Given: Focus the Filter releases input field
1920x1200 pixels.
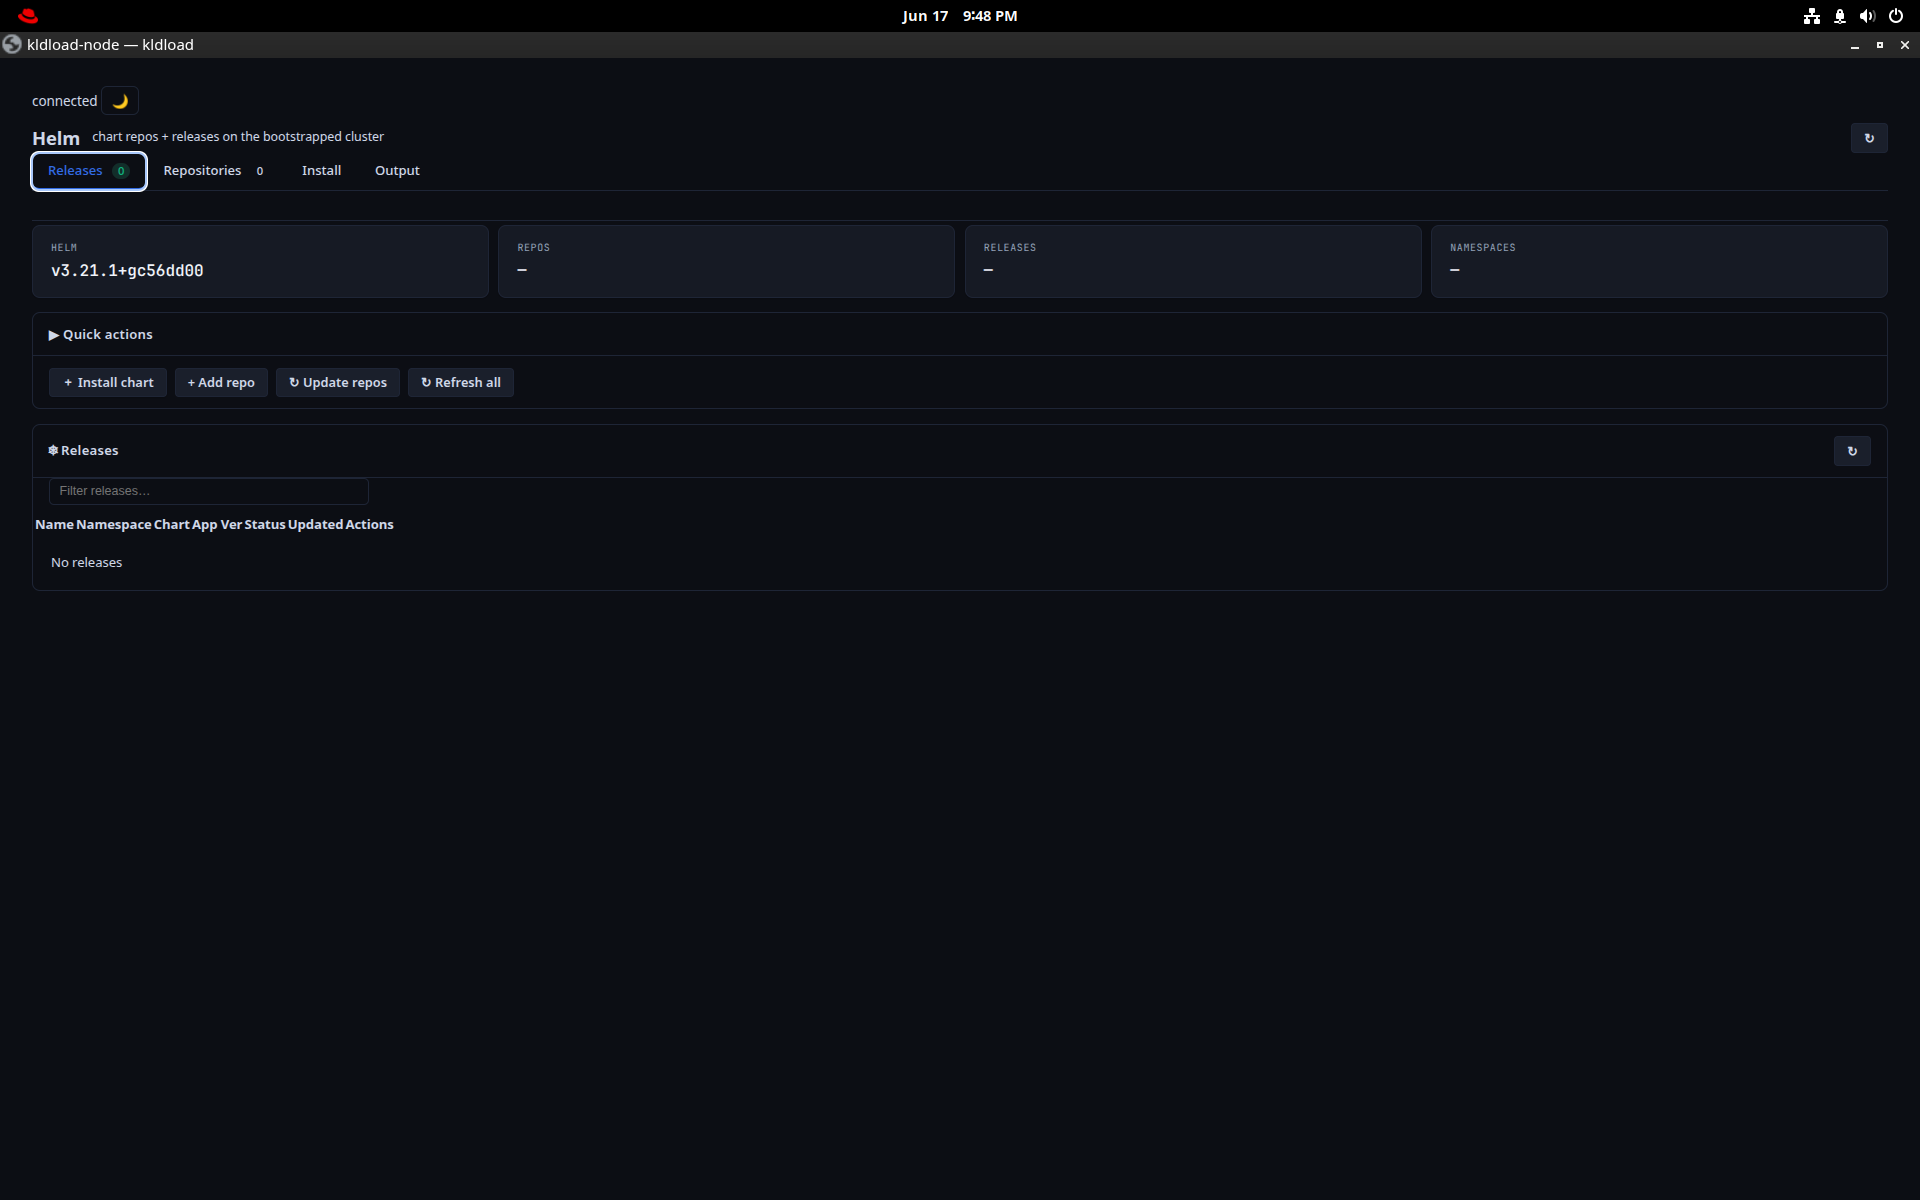Looking at the screenshot, I should click(x=209, y=491).
